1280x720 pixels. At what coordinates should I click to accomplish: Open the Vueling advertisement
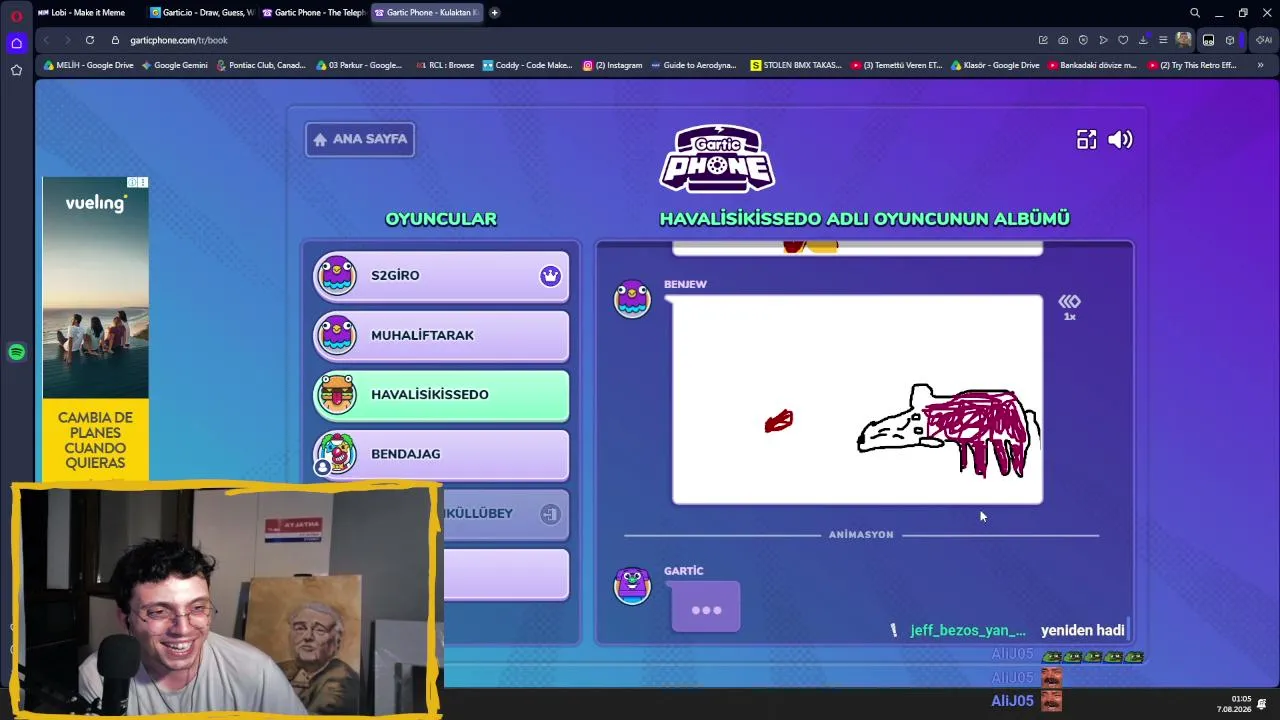coord(95,329)
